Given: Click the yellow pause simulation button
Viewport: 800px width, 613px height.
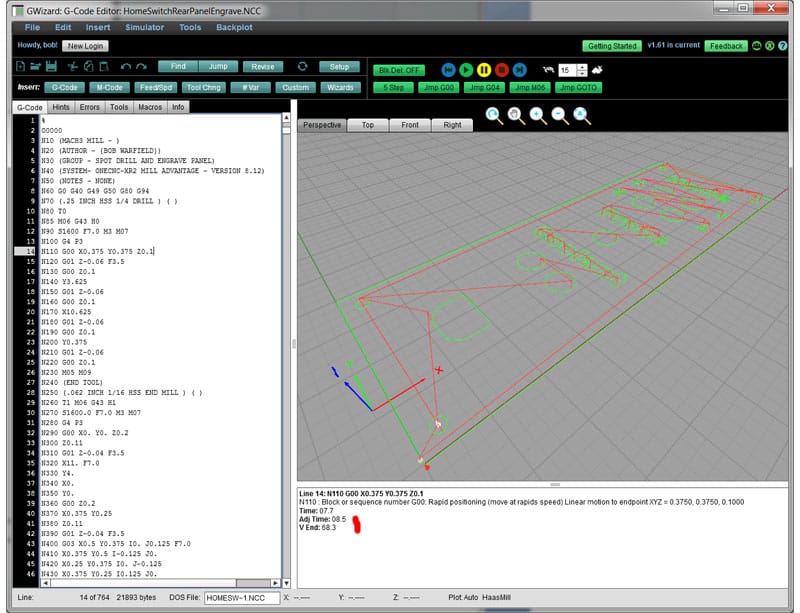Looking at the screenshot, I should tap(484, 69).
